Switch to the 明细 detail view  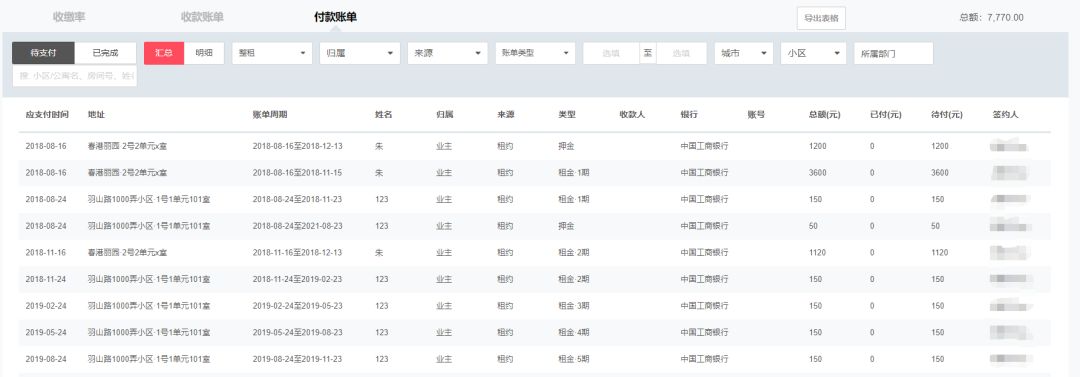coord(204,53)
